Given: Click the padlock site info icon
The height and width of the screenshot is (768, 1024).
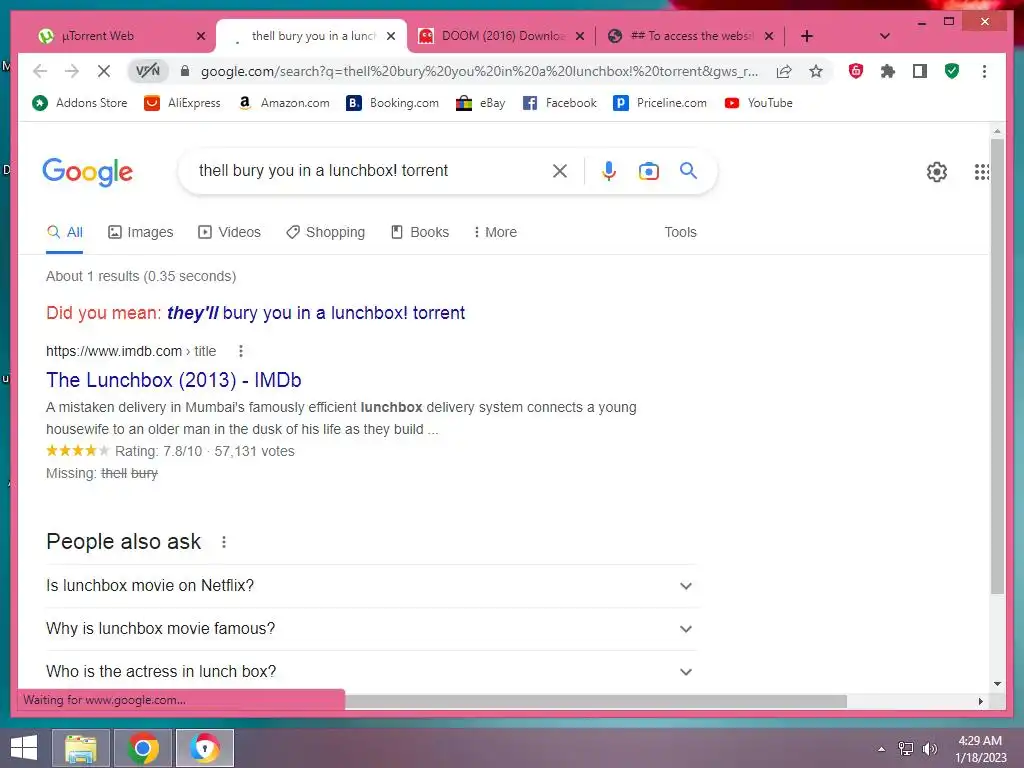Looking at the screenshot, I should [185, 71].
